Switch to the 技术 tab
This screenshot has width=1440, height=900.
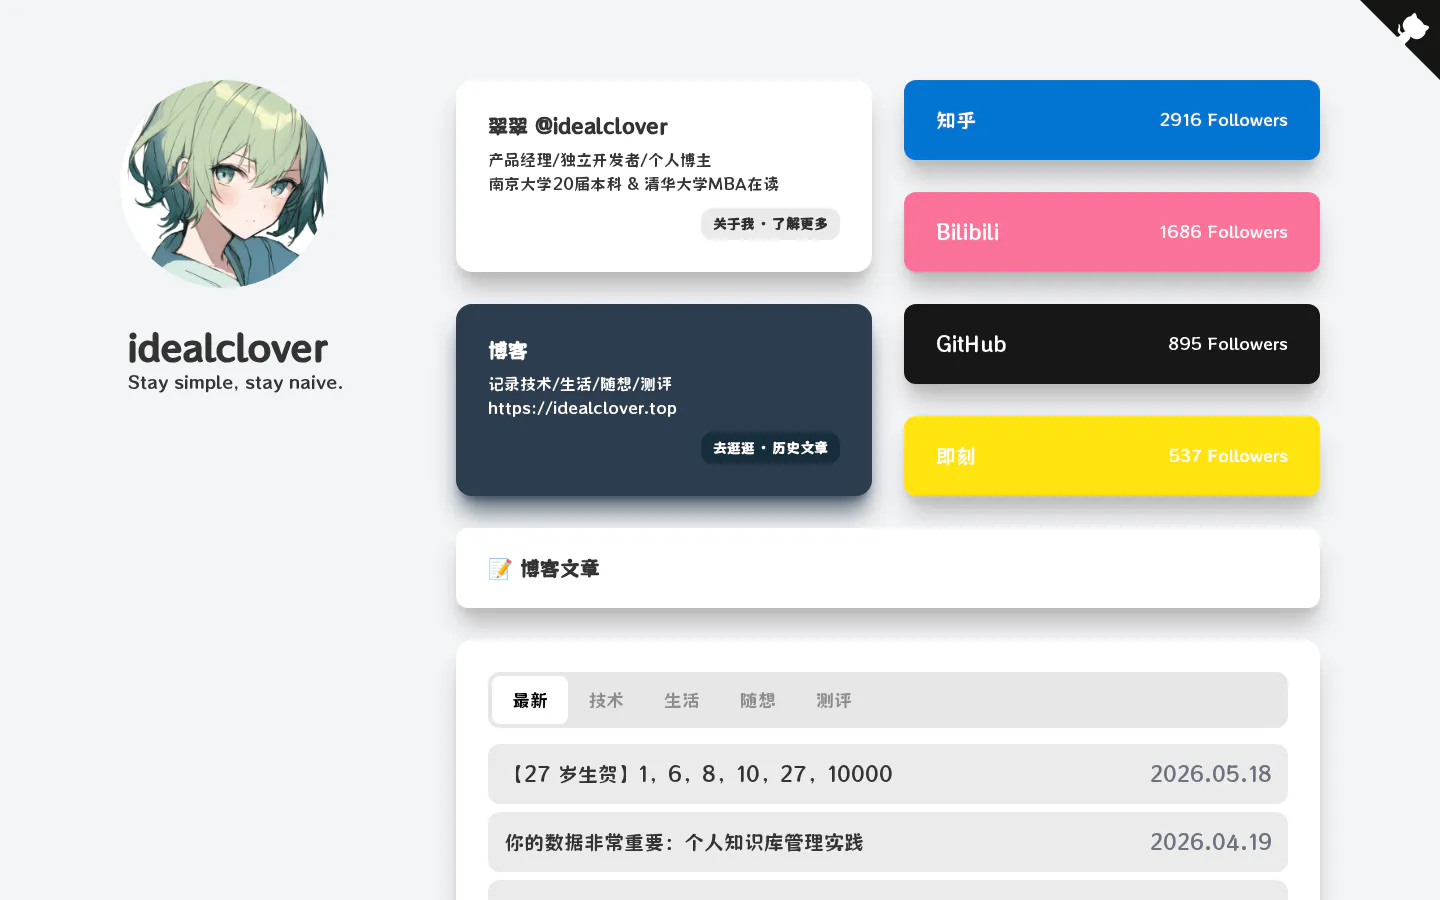tap(606, 700)
